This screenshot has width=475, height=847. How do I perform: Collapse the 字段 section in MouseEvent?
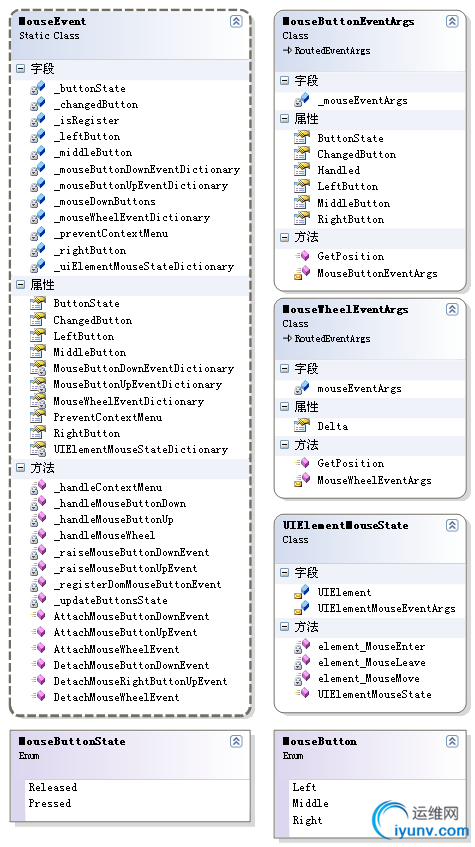pos(21,69)
